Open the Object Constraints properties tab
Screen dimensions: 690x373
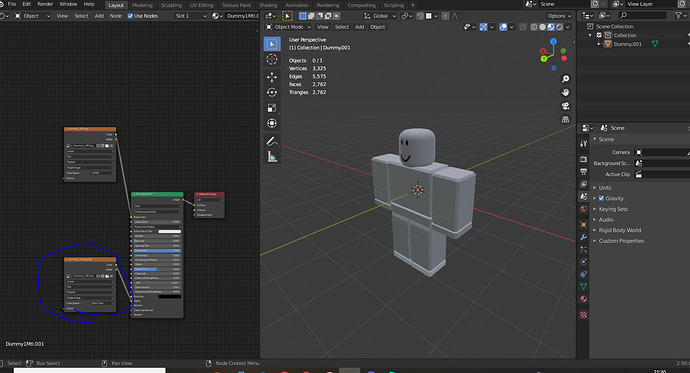(584, 274)
